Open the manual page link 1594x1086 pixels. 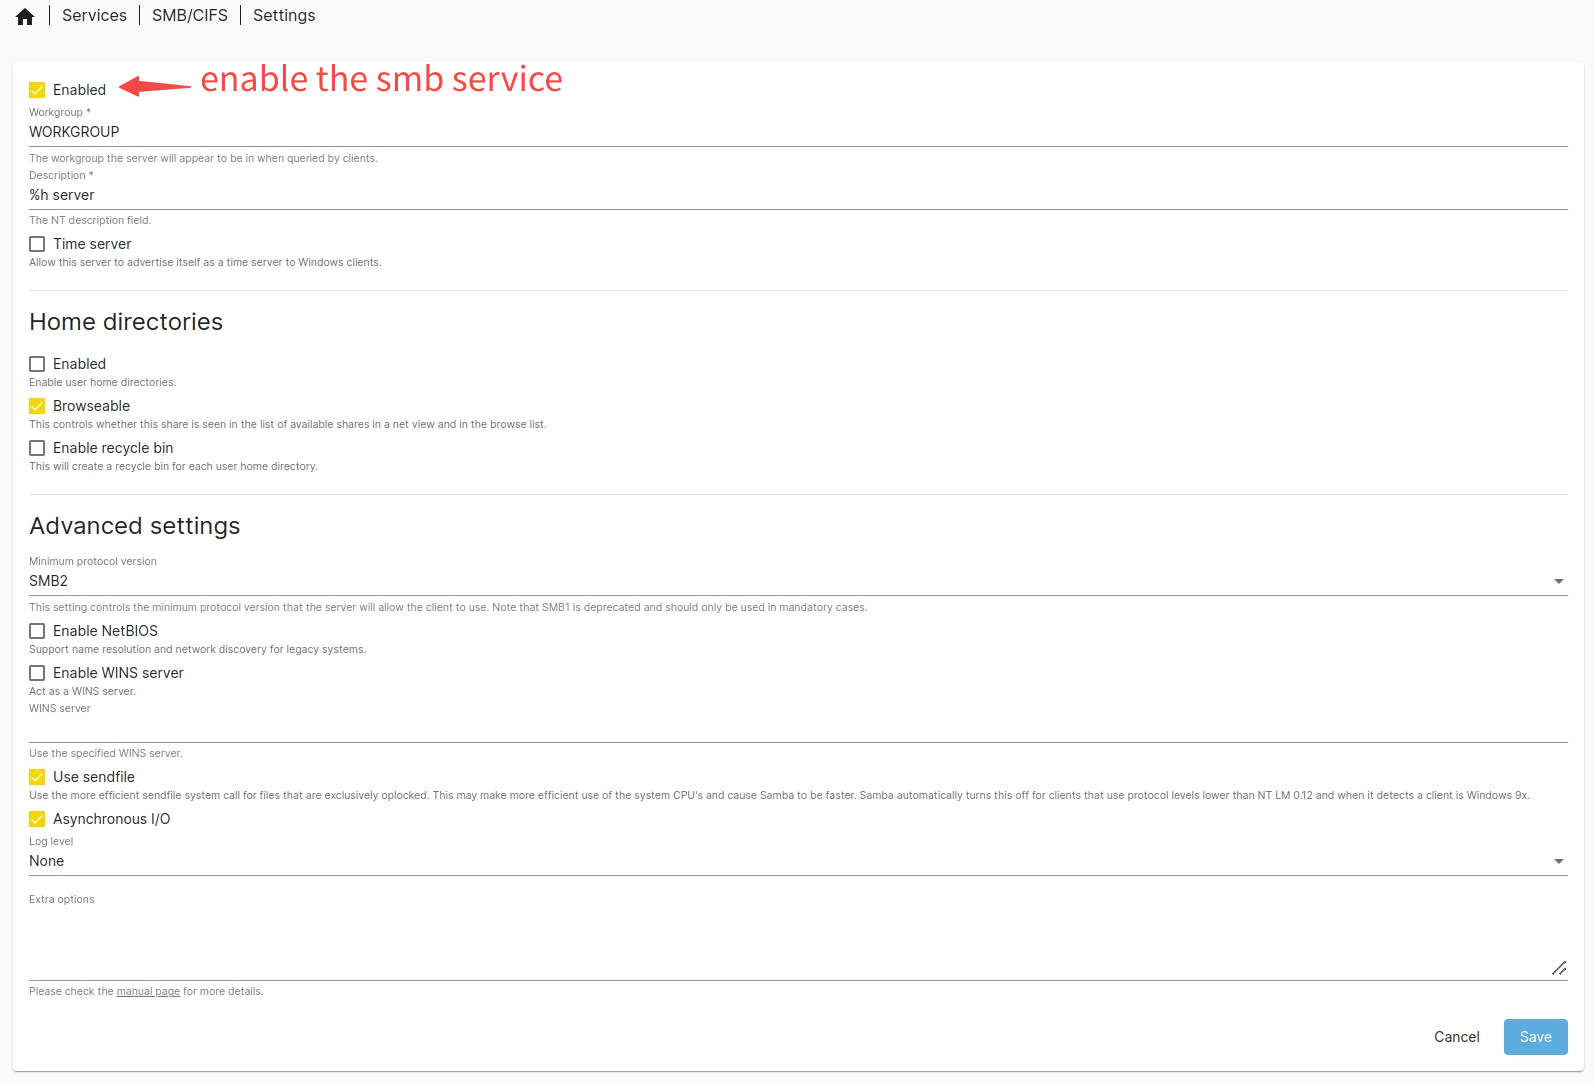(148, 992)
